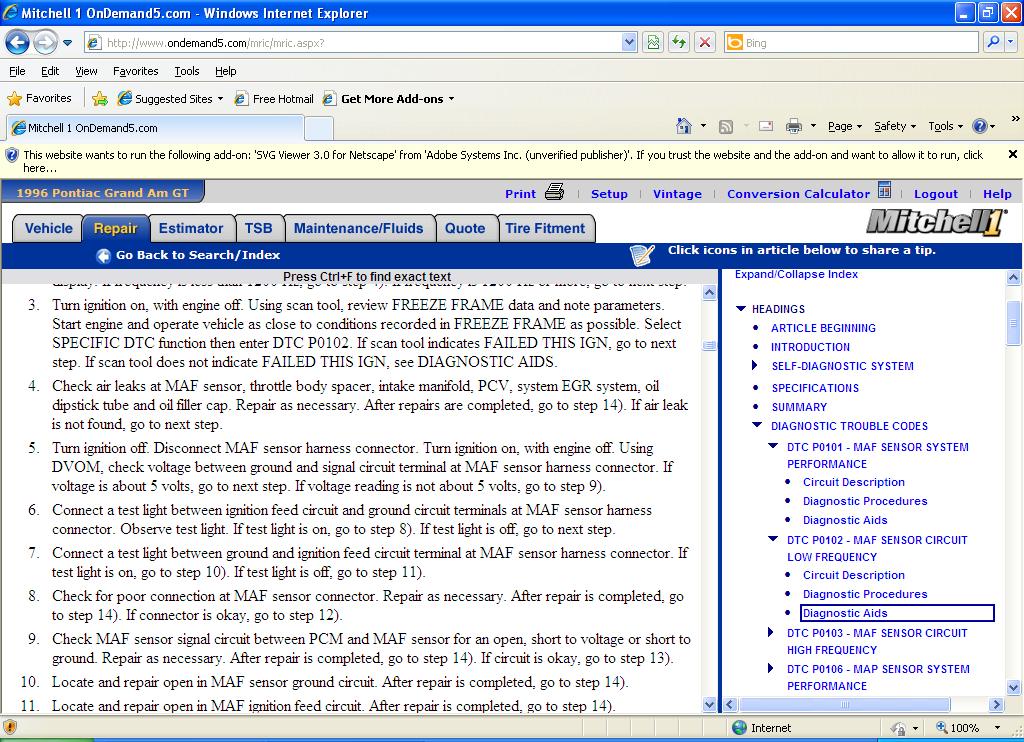
Task: Click article pane vertical scrollbar
Action: pos(709,499)
